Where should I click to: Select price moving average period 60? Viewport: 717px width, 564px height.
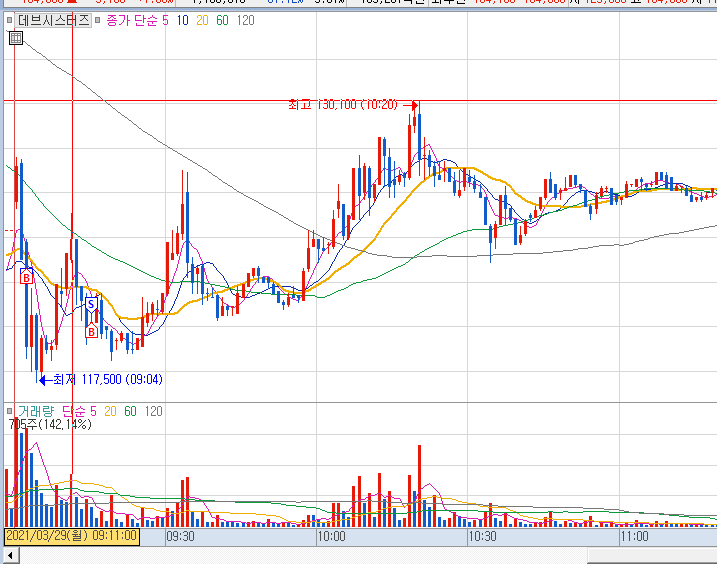click(222, 21)
